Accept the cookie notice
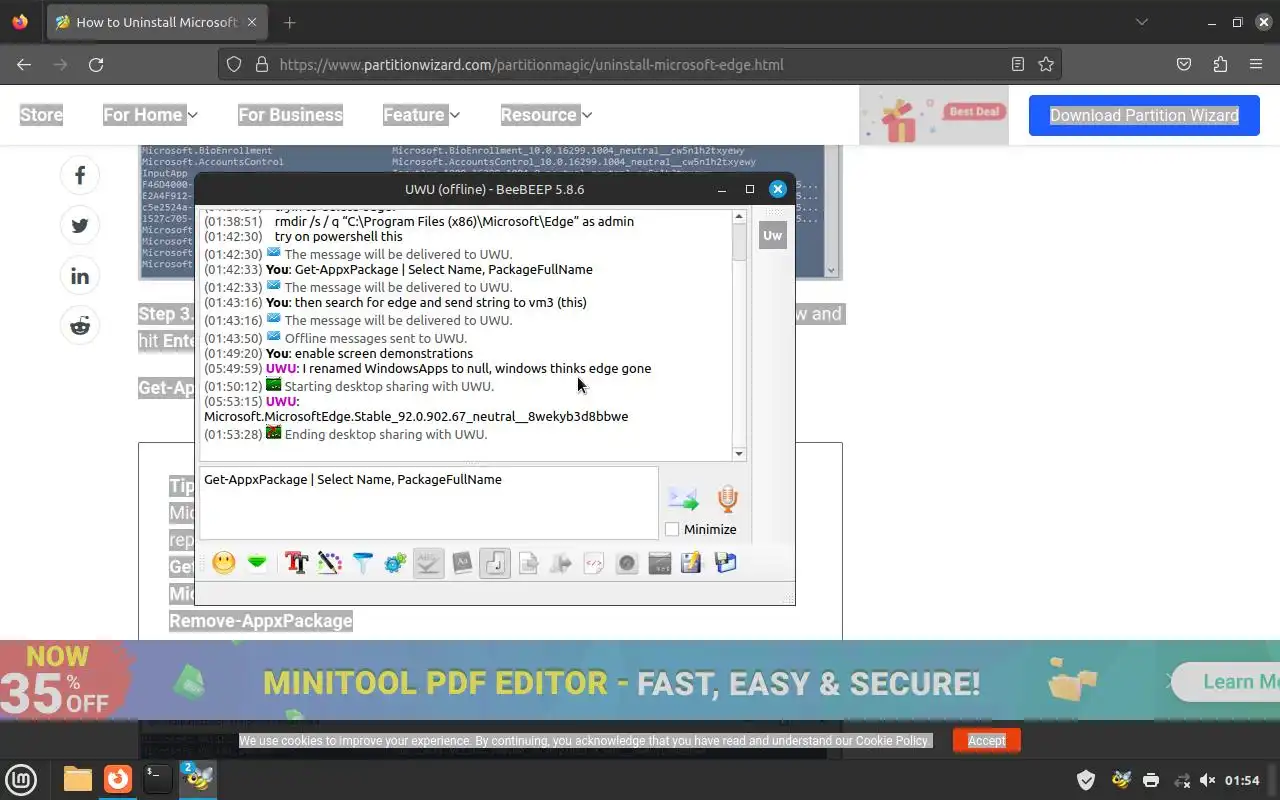This screenshot has width=1280, height=800. coord(986,740)
